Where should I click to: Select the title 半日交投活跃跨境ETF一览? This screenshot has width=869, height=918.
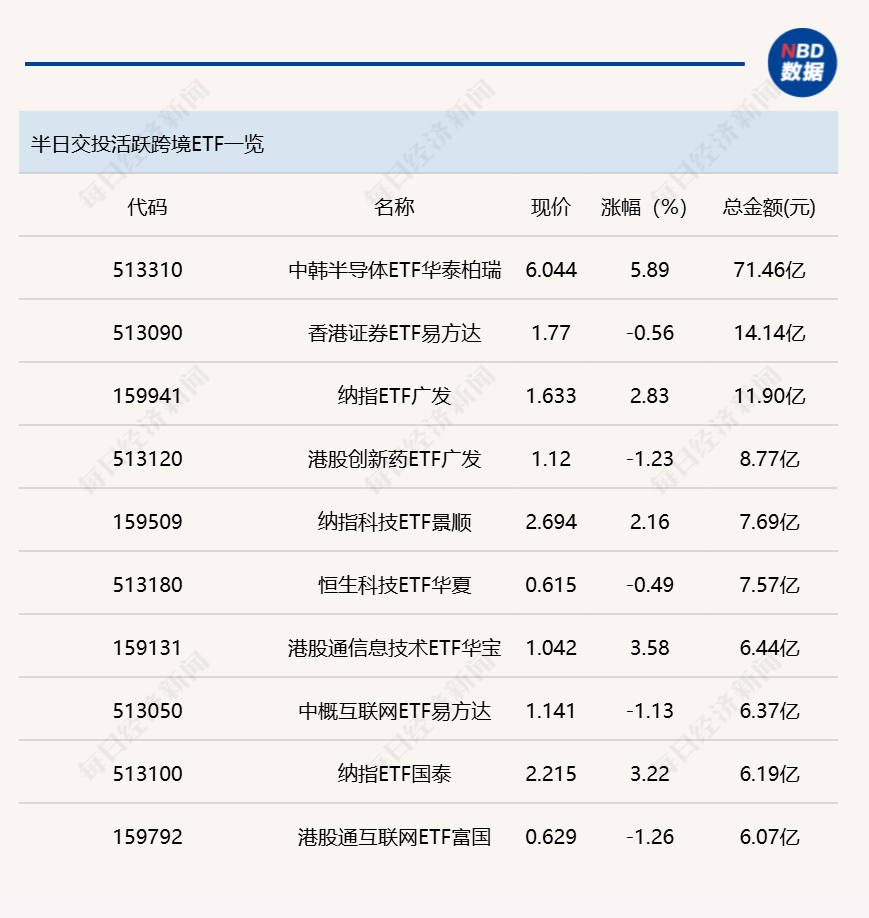point(148,144)
